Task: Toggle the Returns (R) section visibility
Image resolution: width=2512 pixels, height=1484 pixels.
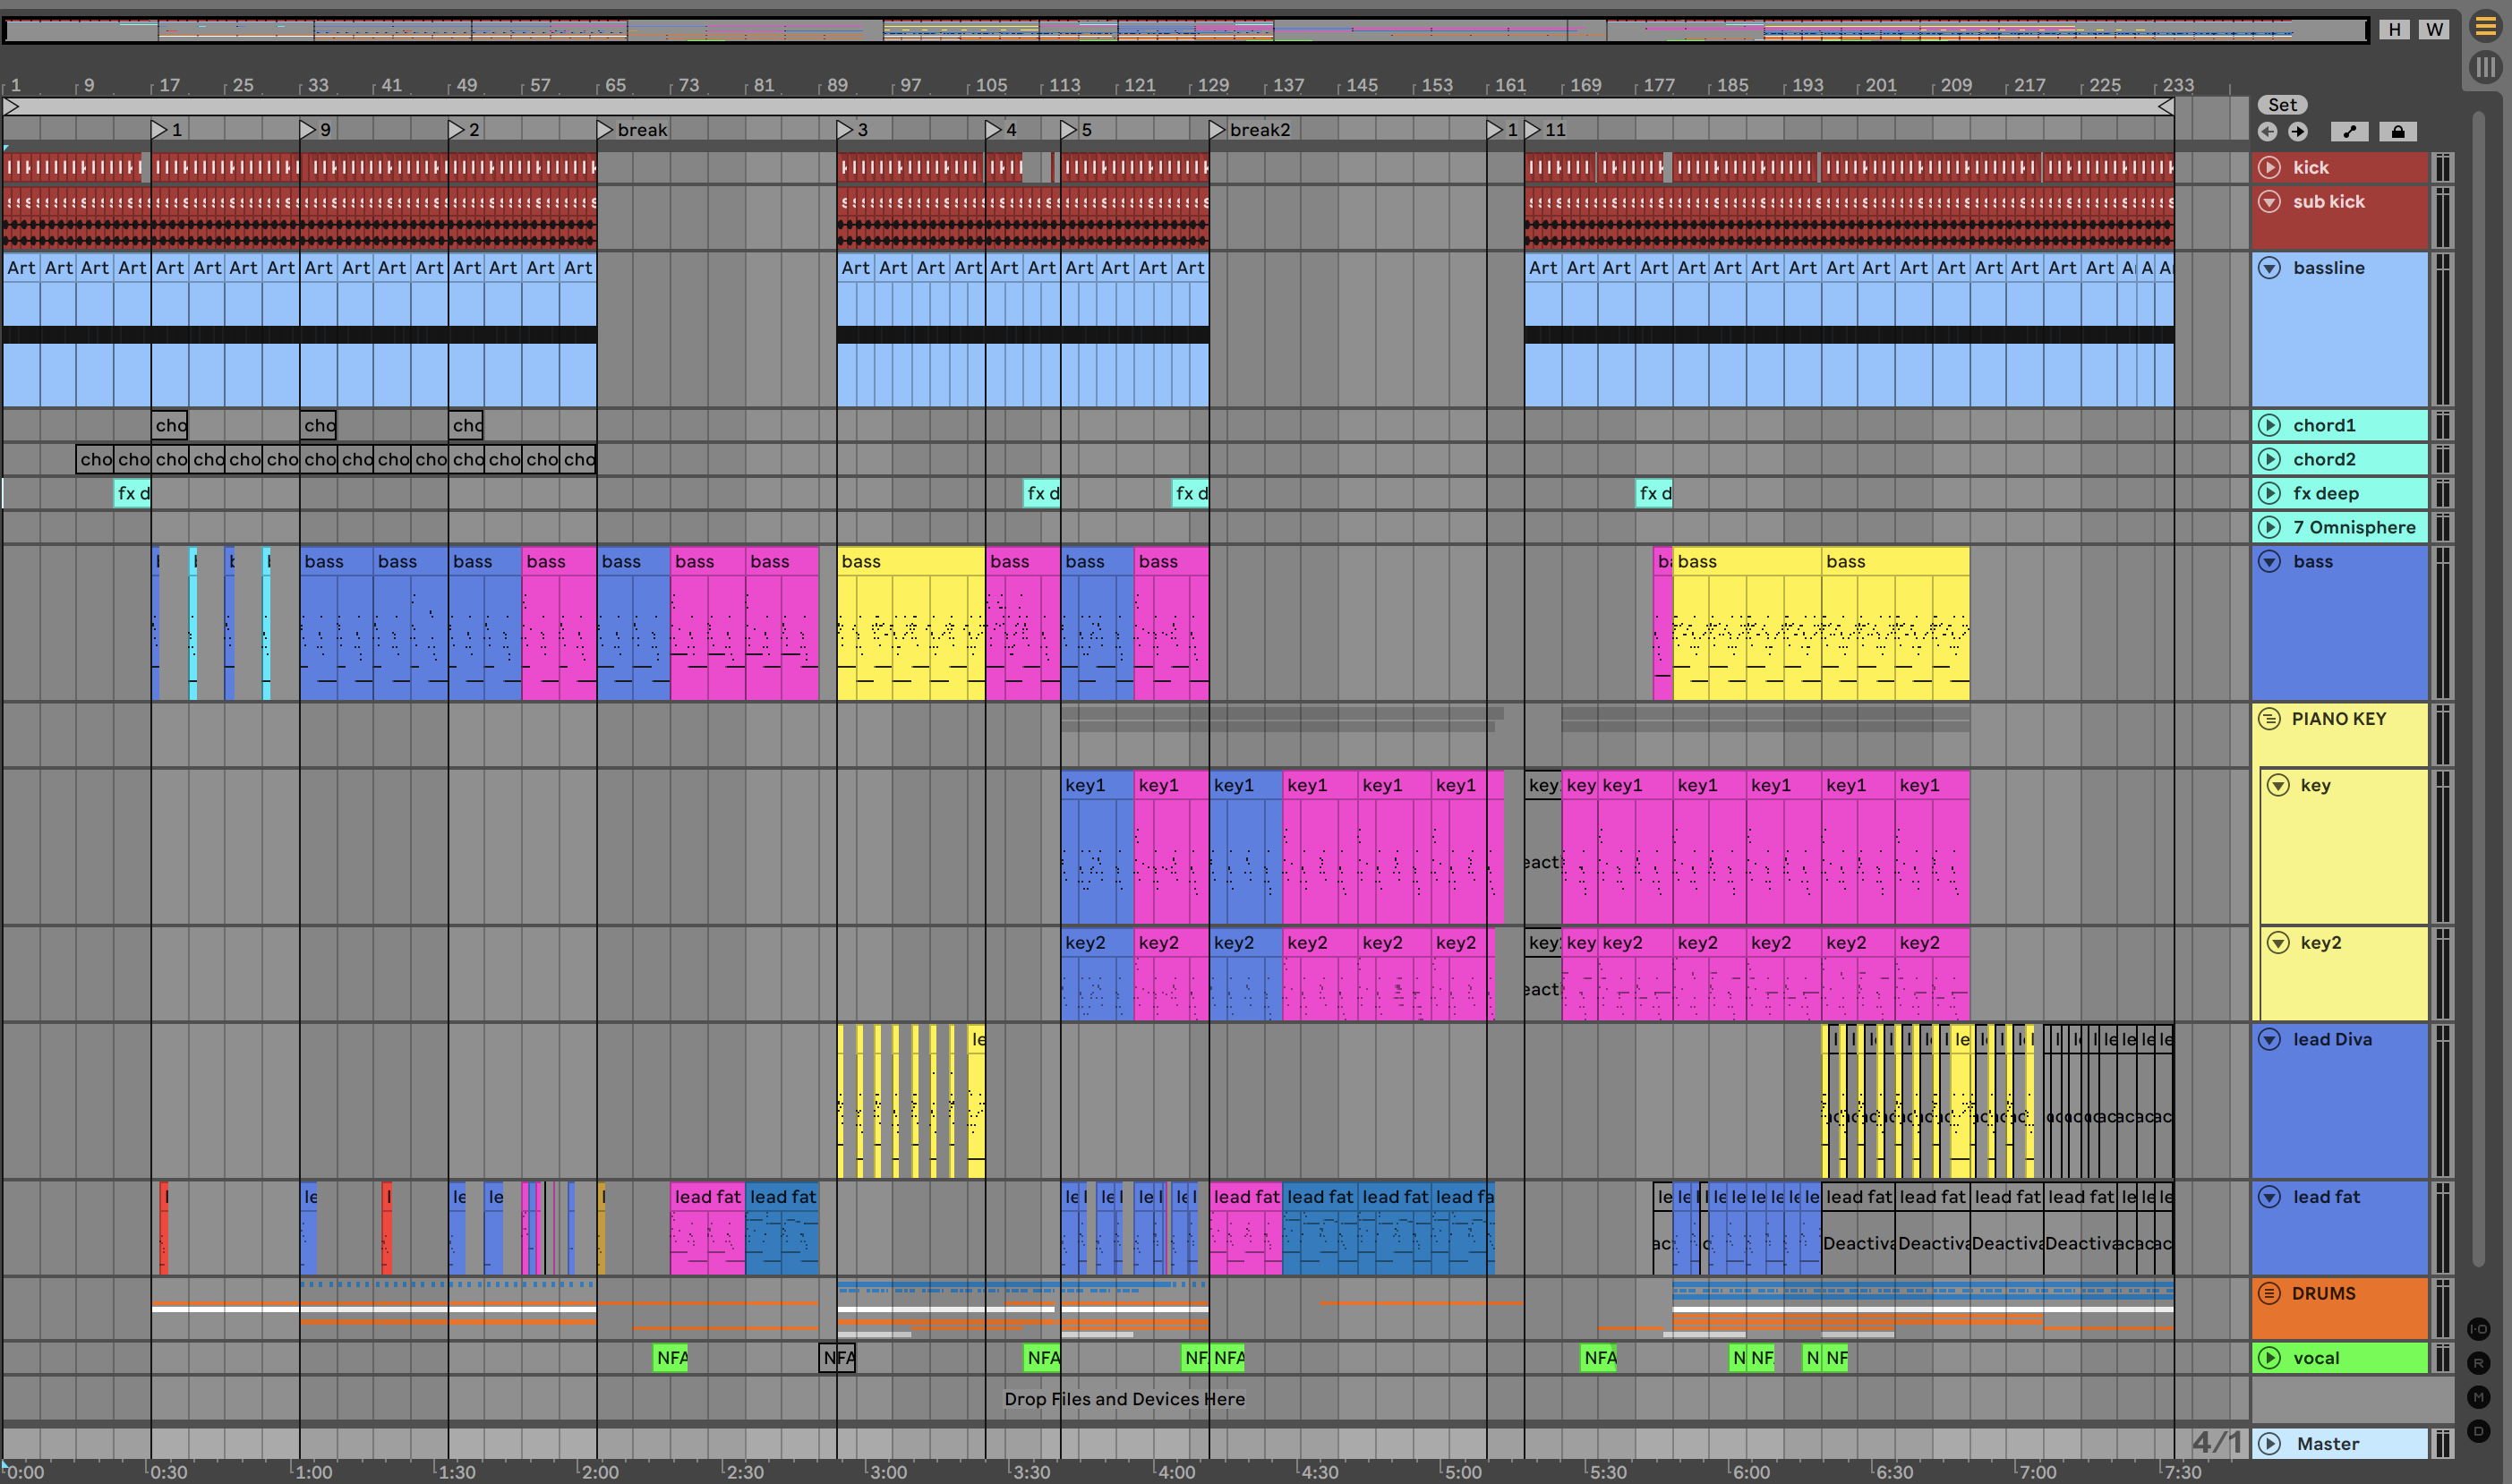Action: click(x=2479, y=1363)
